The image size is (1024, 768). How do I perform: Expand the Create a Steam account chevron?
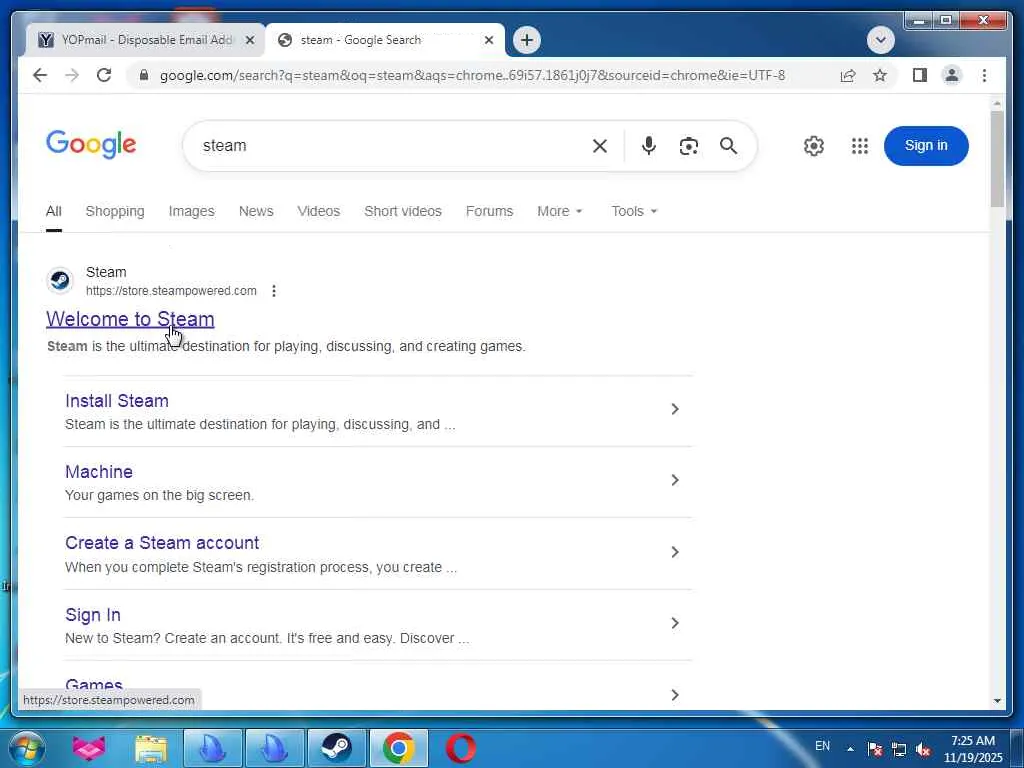click(x=675, y=552)
